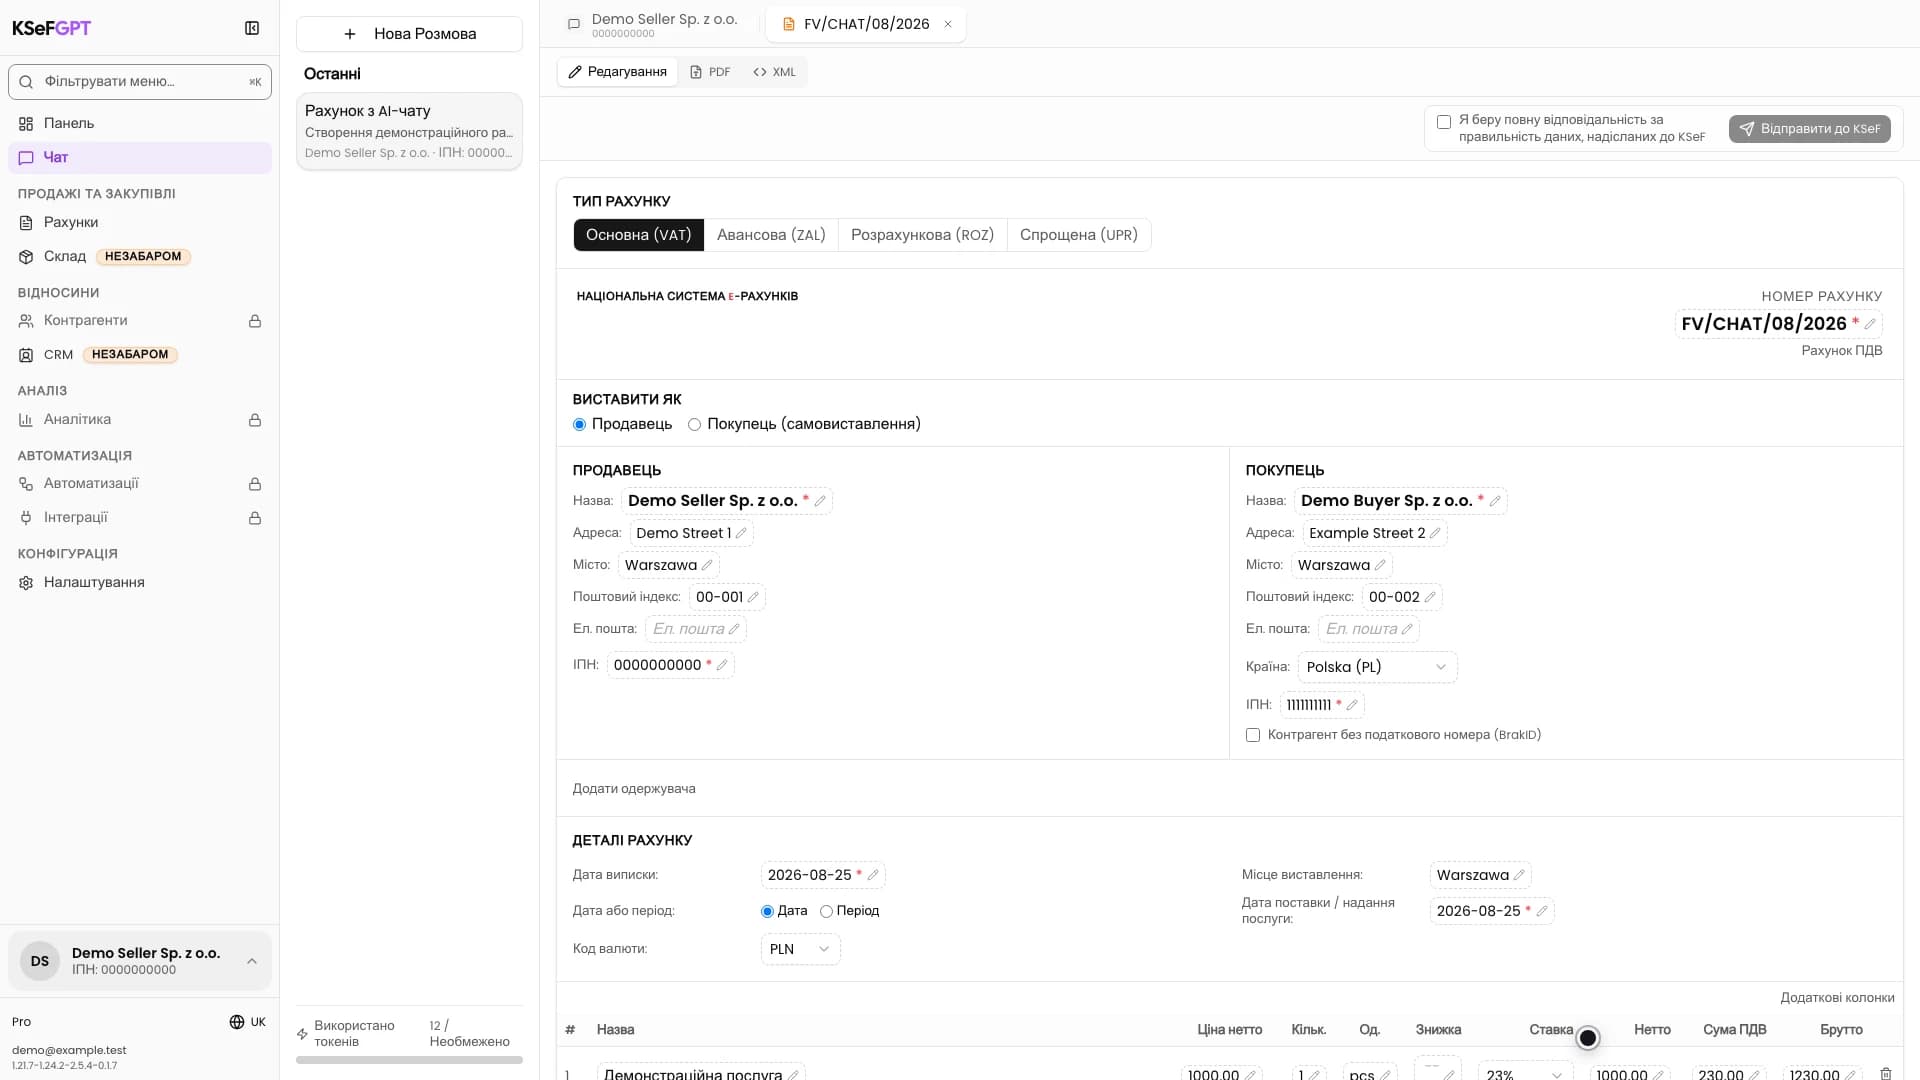Click Демонстраційна послуга item name field
Image resolution: width=1920 pixels, height=1080 pixels.
701,1073
